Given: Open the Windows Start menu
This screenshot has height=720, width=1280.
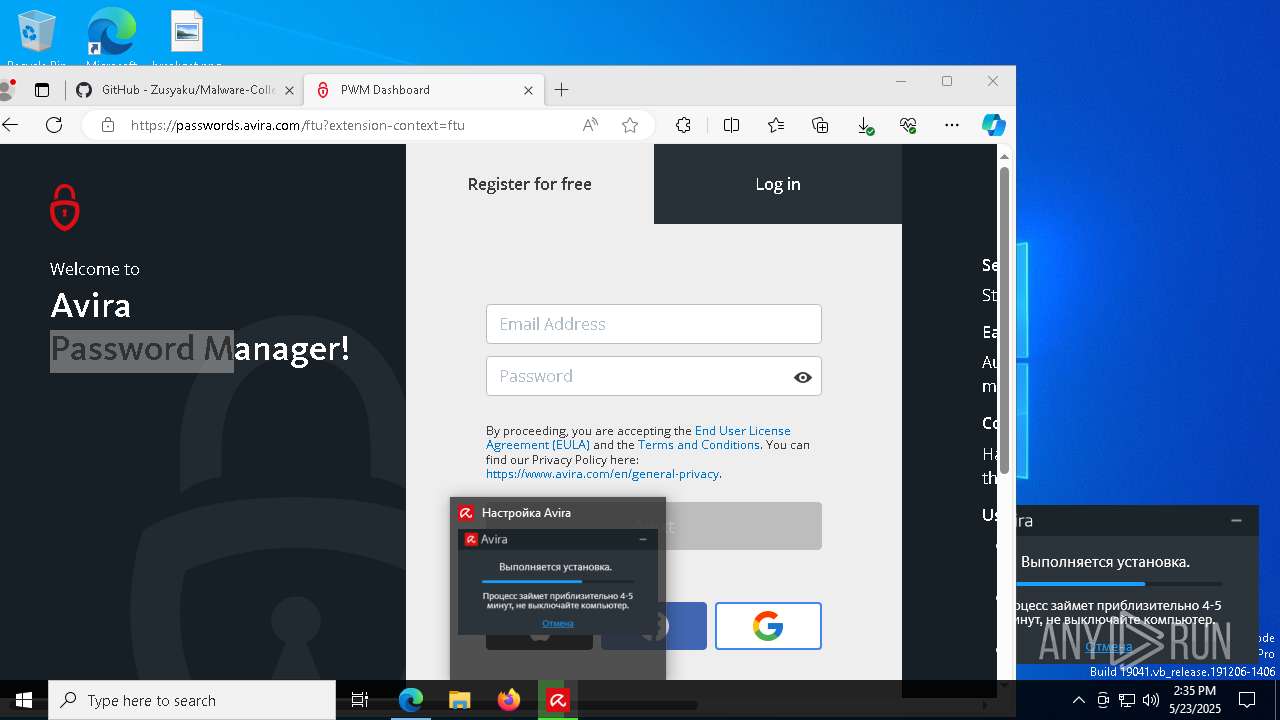Looking at the screenshot, I should click(24, 700).
